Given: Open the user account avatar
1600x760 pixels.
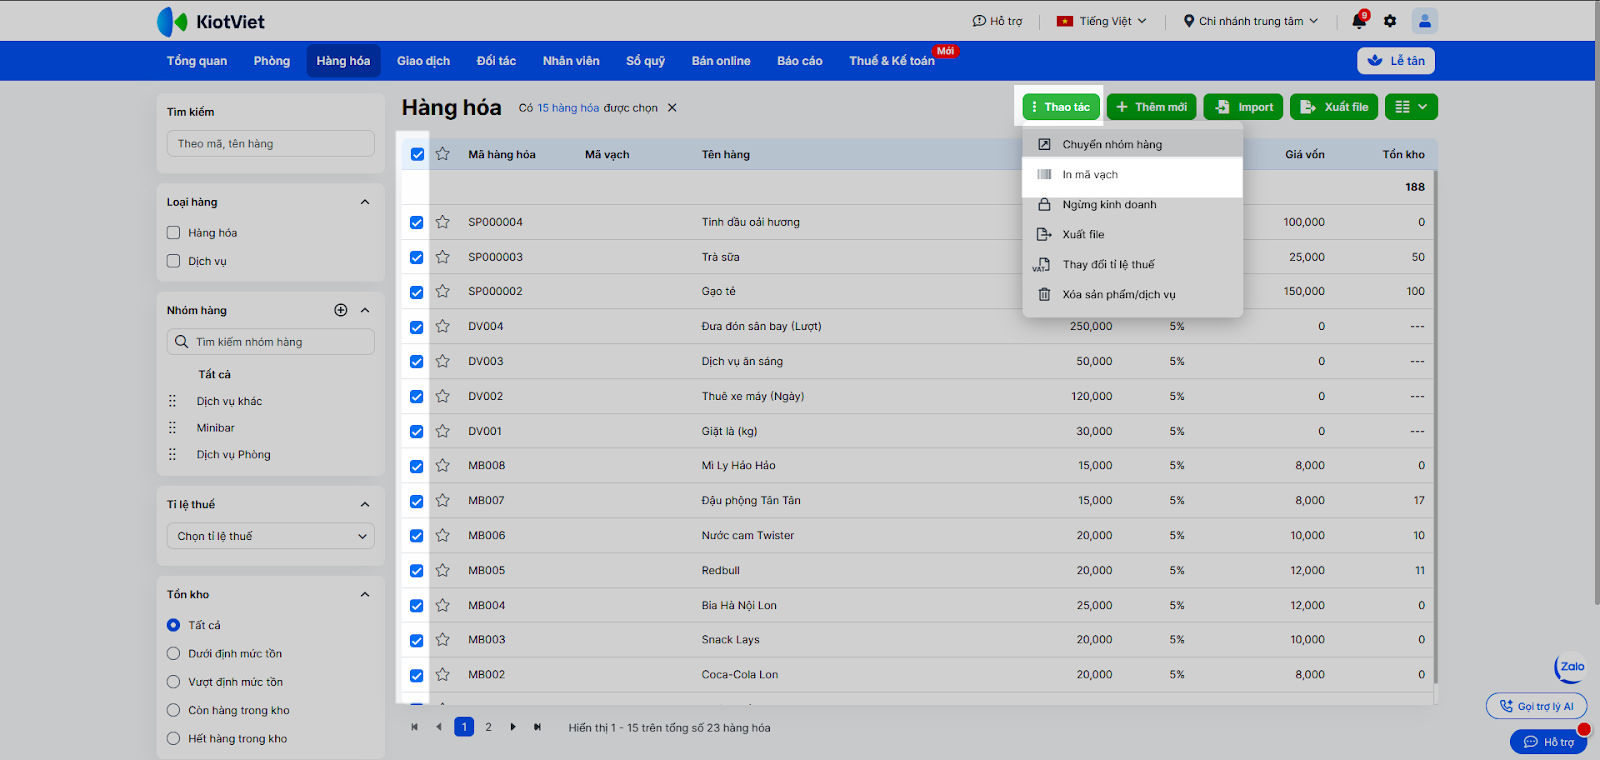Looking at the screenshot, I should coord(1424,20).
